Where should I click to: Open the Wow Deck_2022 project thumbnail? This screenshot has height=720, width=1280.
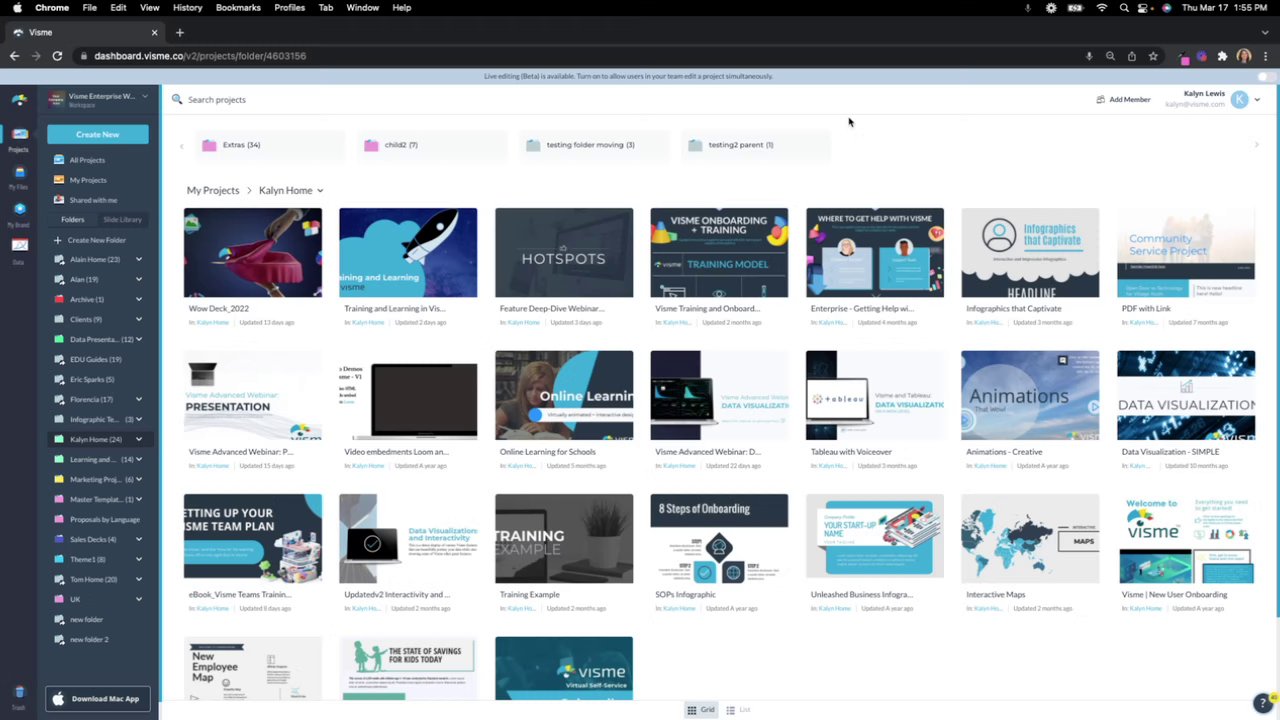tap(253, 253)
